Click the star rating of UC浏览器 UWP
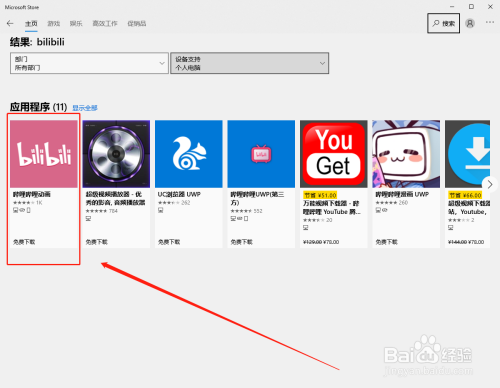Viewport: 500px width, 388px height. (169, 203)
